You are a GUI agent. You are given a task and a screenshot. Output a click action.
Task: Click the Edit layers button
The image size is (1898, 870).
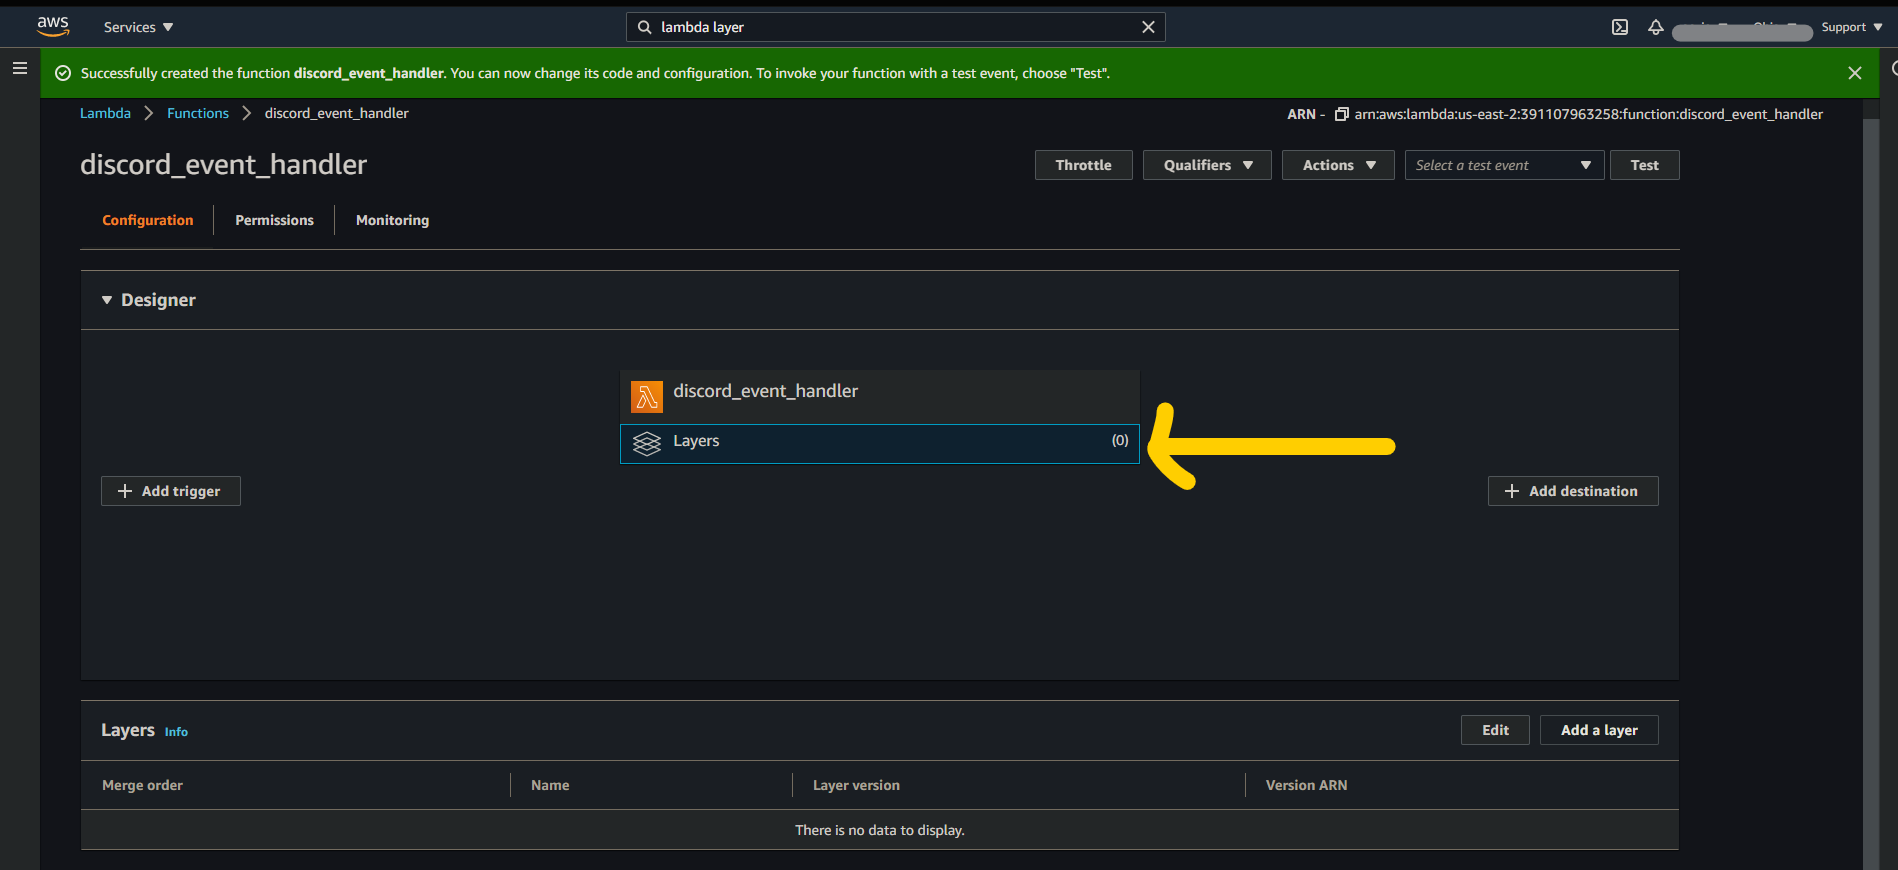point(1495,730)
